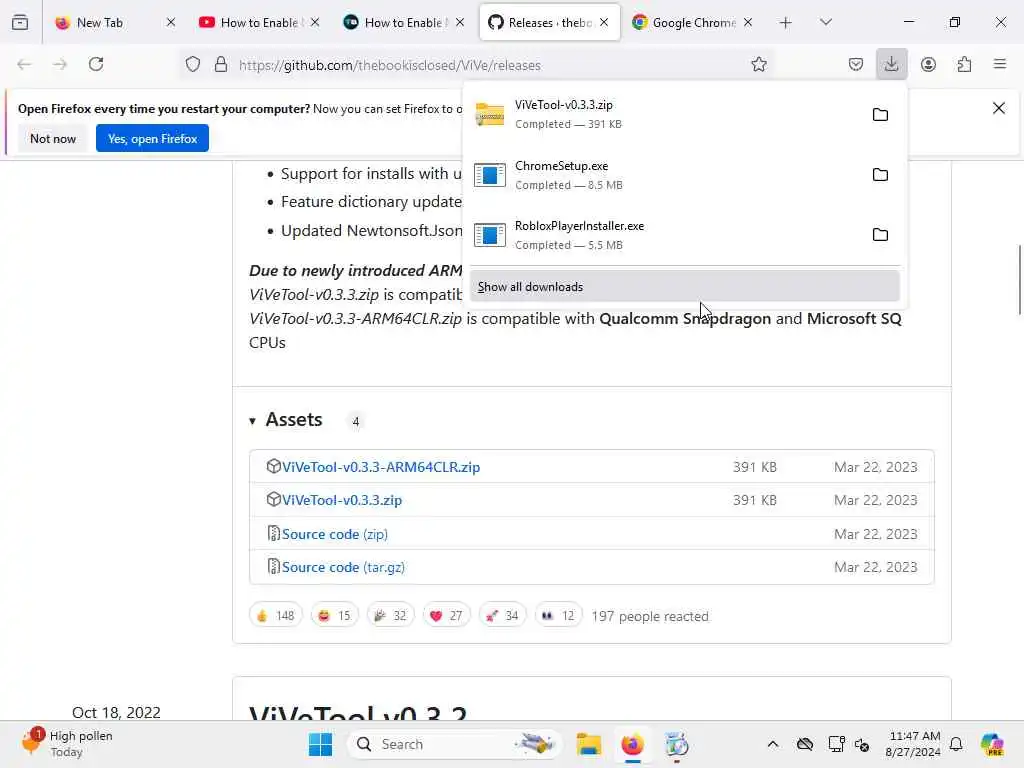Click the page vertical scrollbar thumb
Screen dimensions: 1024x768
1019,280
